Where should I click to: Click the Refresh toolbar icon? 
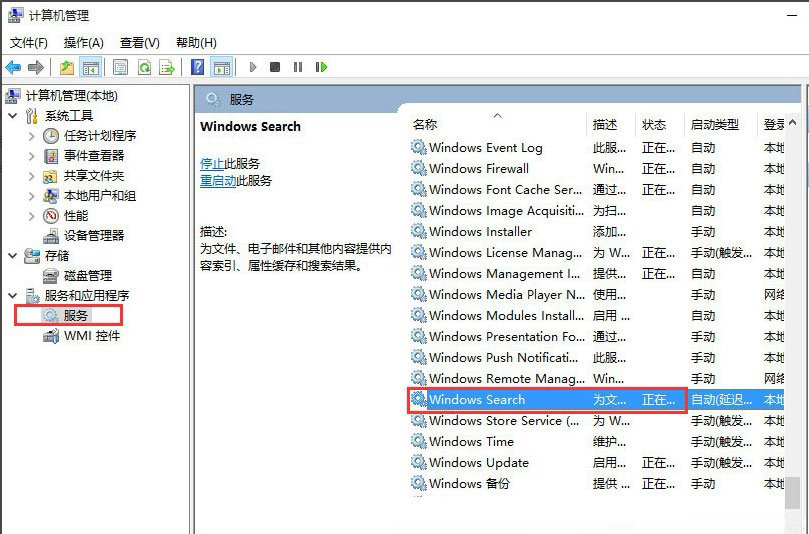[144, 67]
